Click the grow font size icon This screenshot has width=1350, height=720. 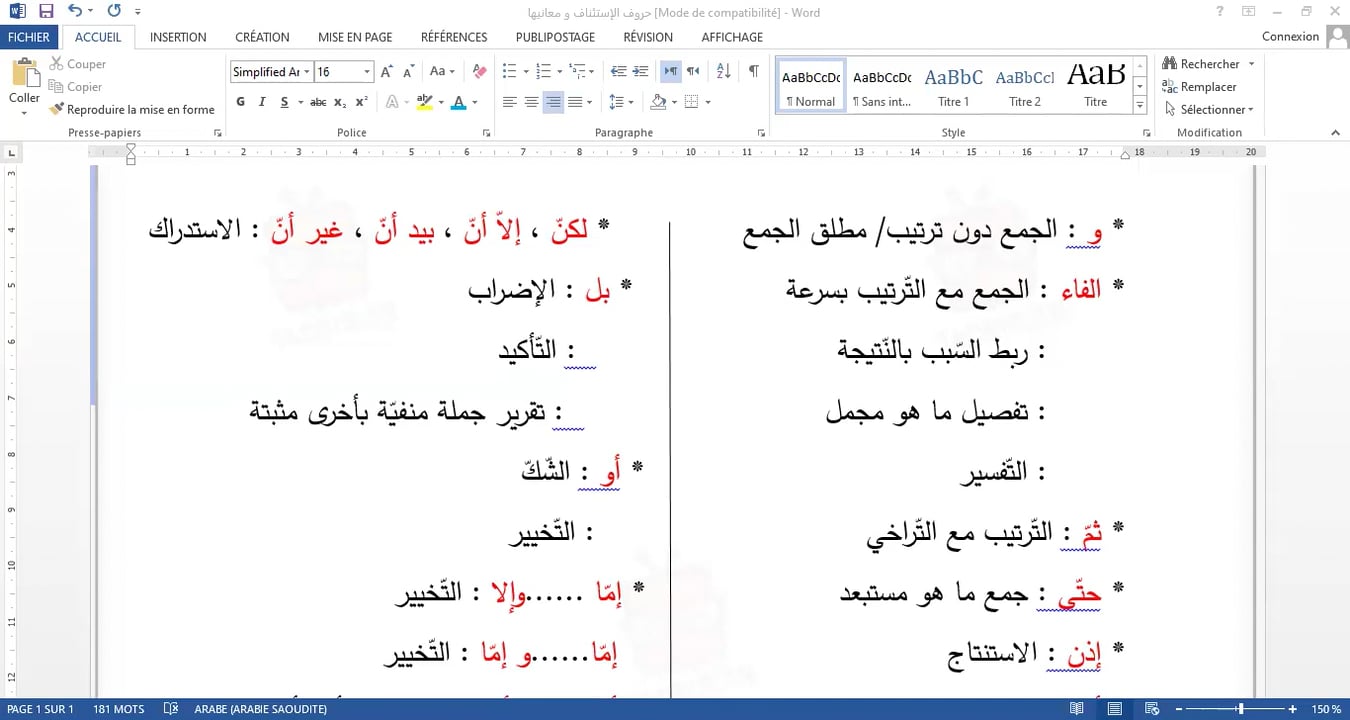coord(386,71)
